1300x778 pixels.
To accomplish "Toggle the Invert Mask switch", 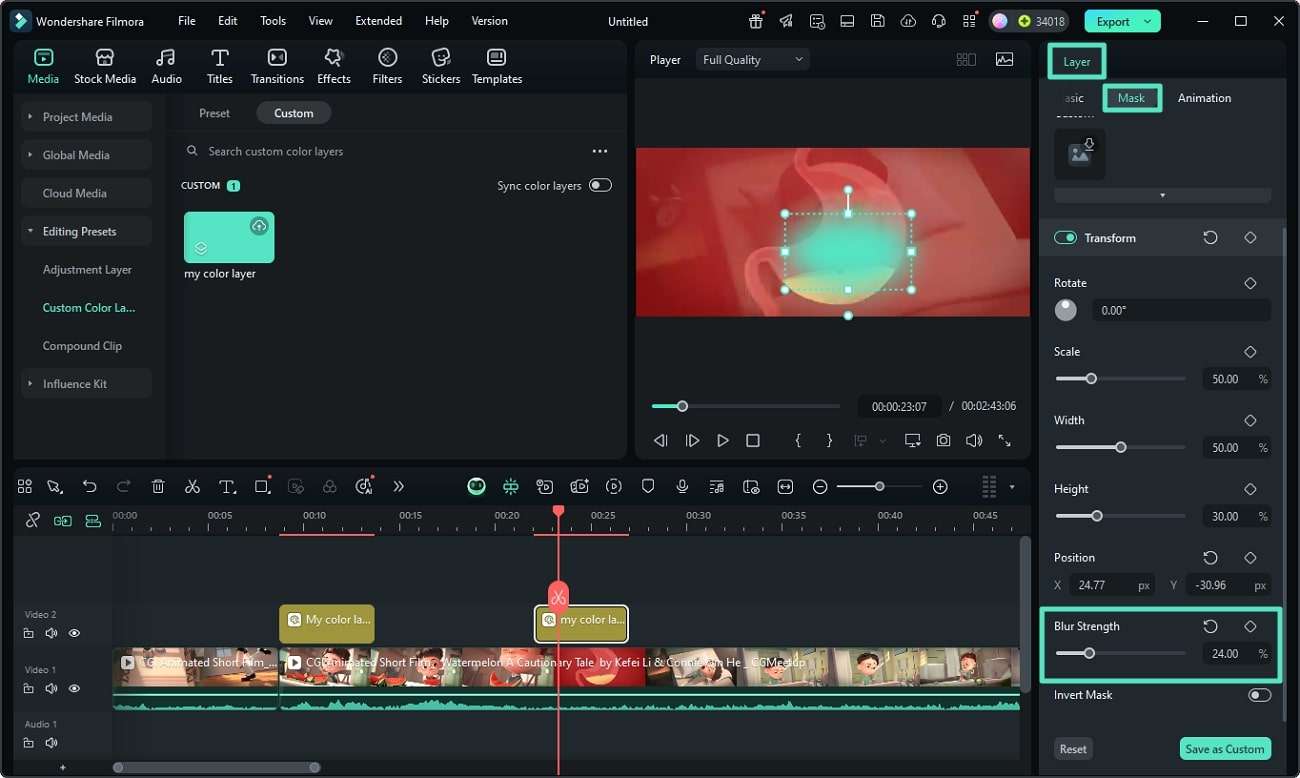I will coord(1260,695).
